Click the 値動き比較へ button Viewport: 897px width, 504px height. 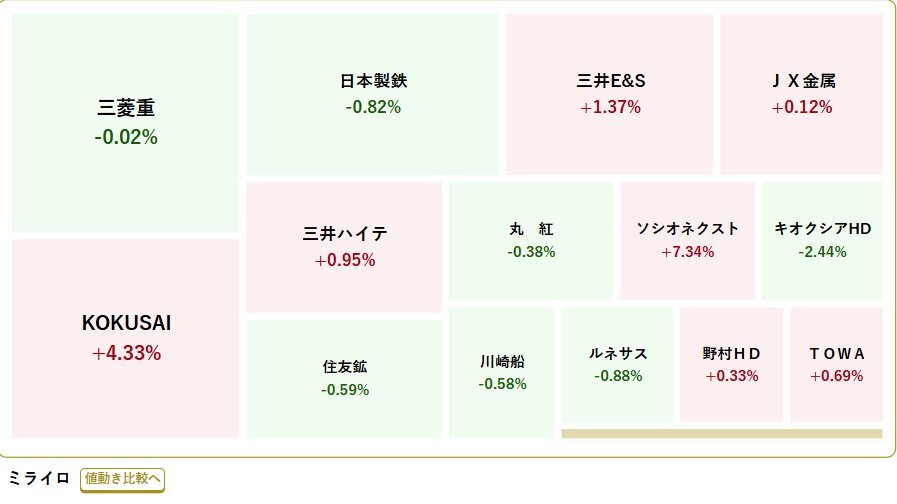(122, 479)
